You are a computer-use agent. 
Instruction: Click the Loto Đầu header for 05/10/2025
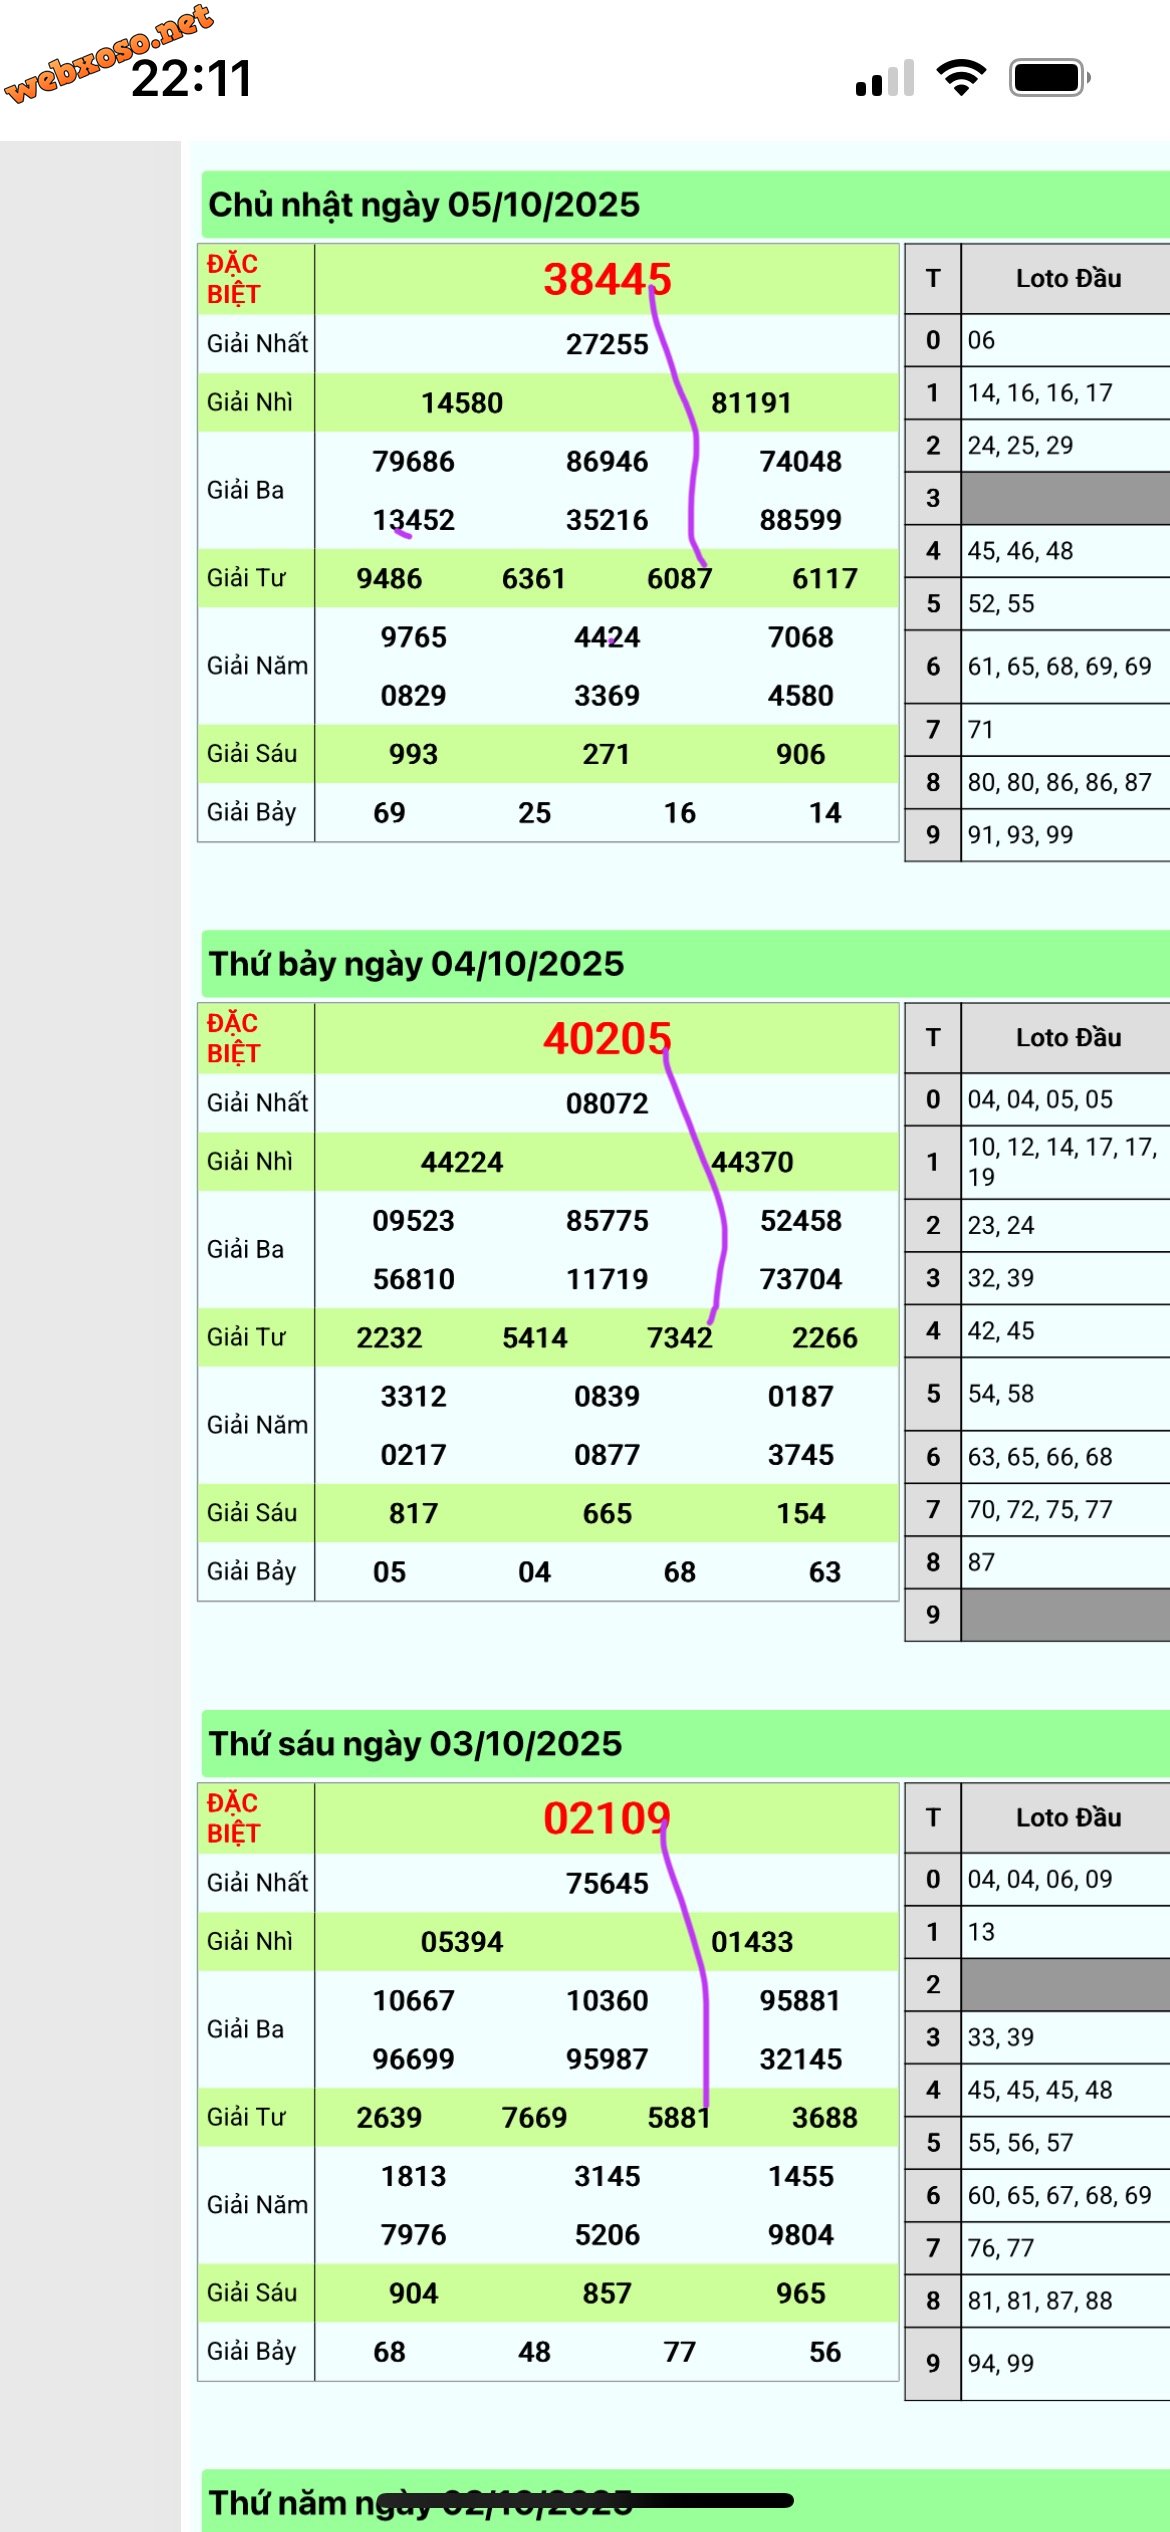pos(1067,279)
